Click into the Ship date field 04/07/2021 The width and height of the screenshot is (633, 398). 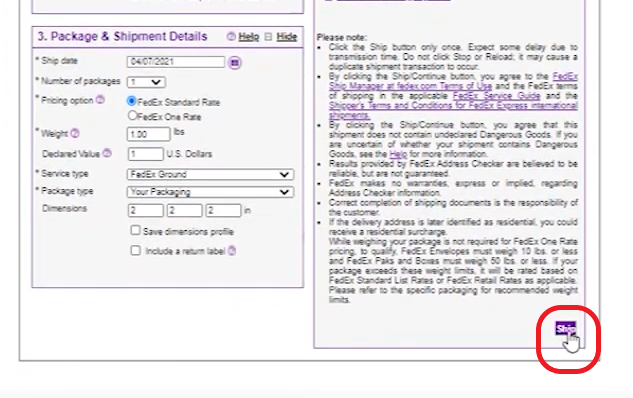(176, 62)
